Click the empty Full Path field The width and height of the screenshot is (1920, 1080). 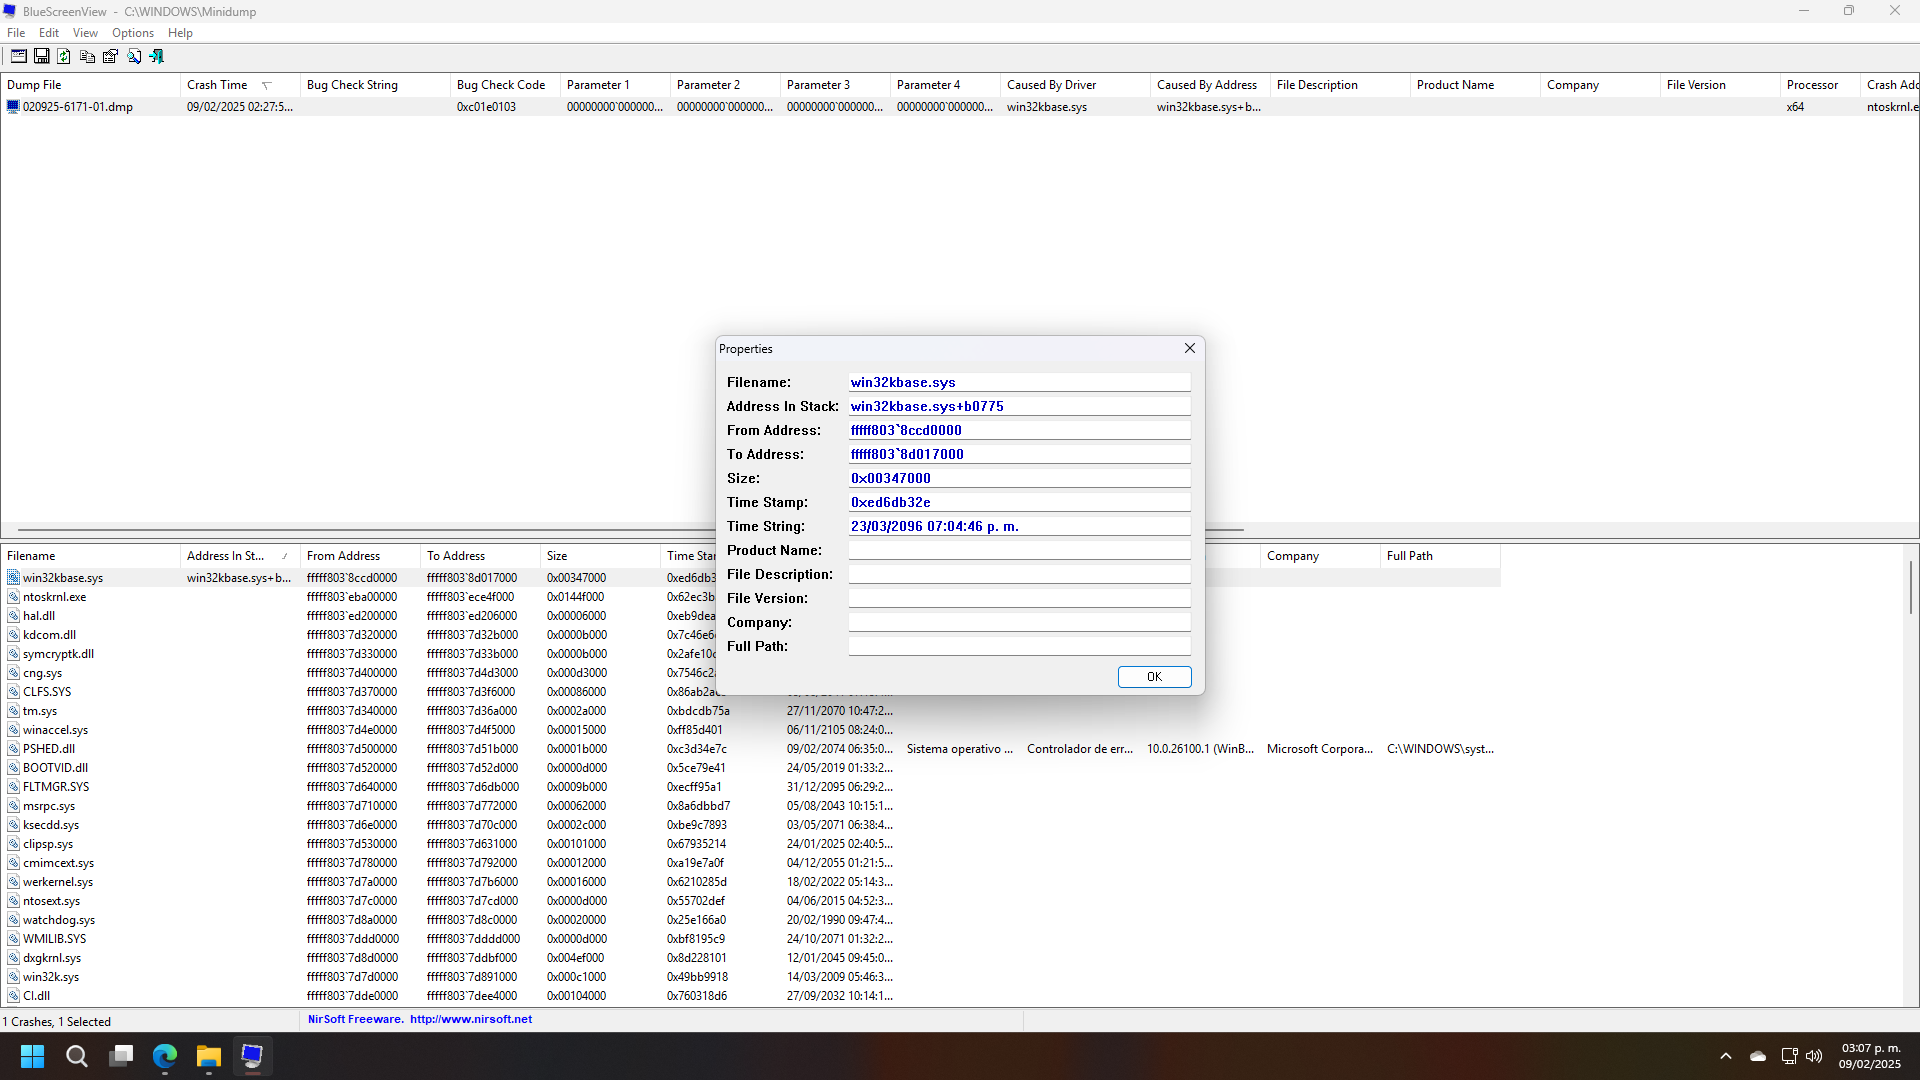1019,646
